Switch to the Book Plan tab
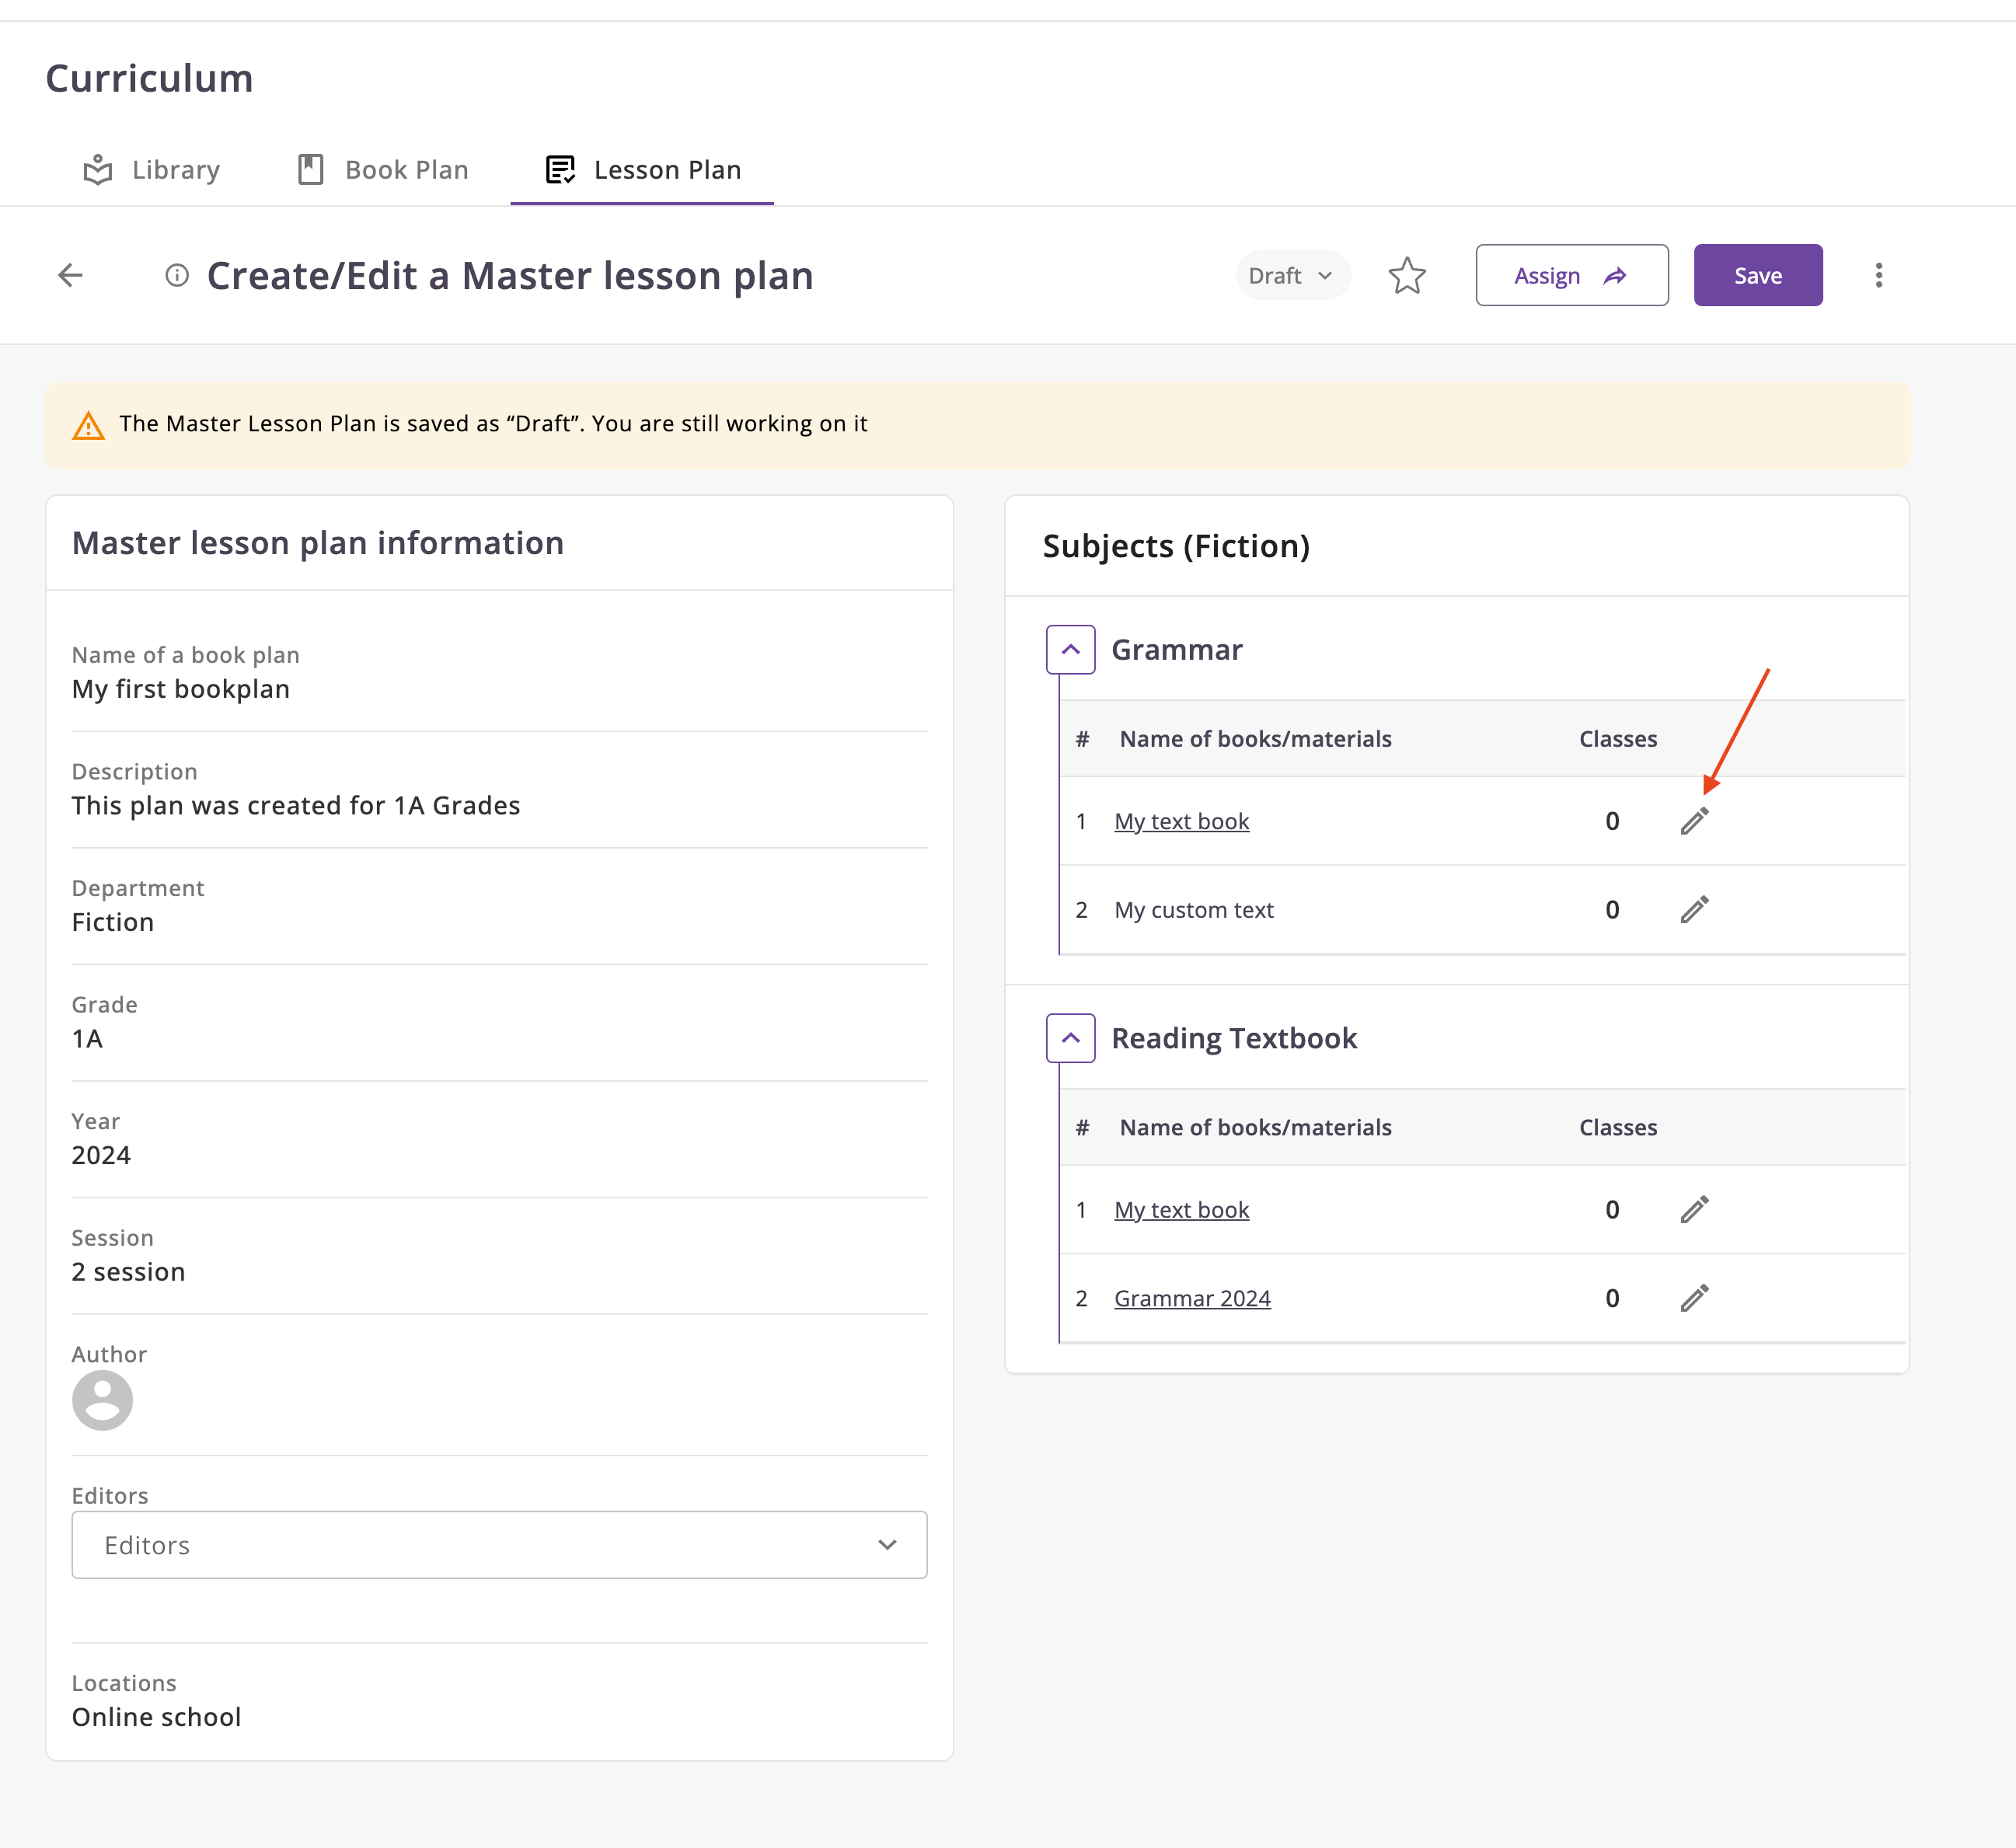Screen dimensions: 2016x1848 384,170
